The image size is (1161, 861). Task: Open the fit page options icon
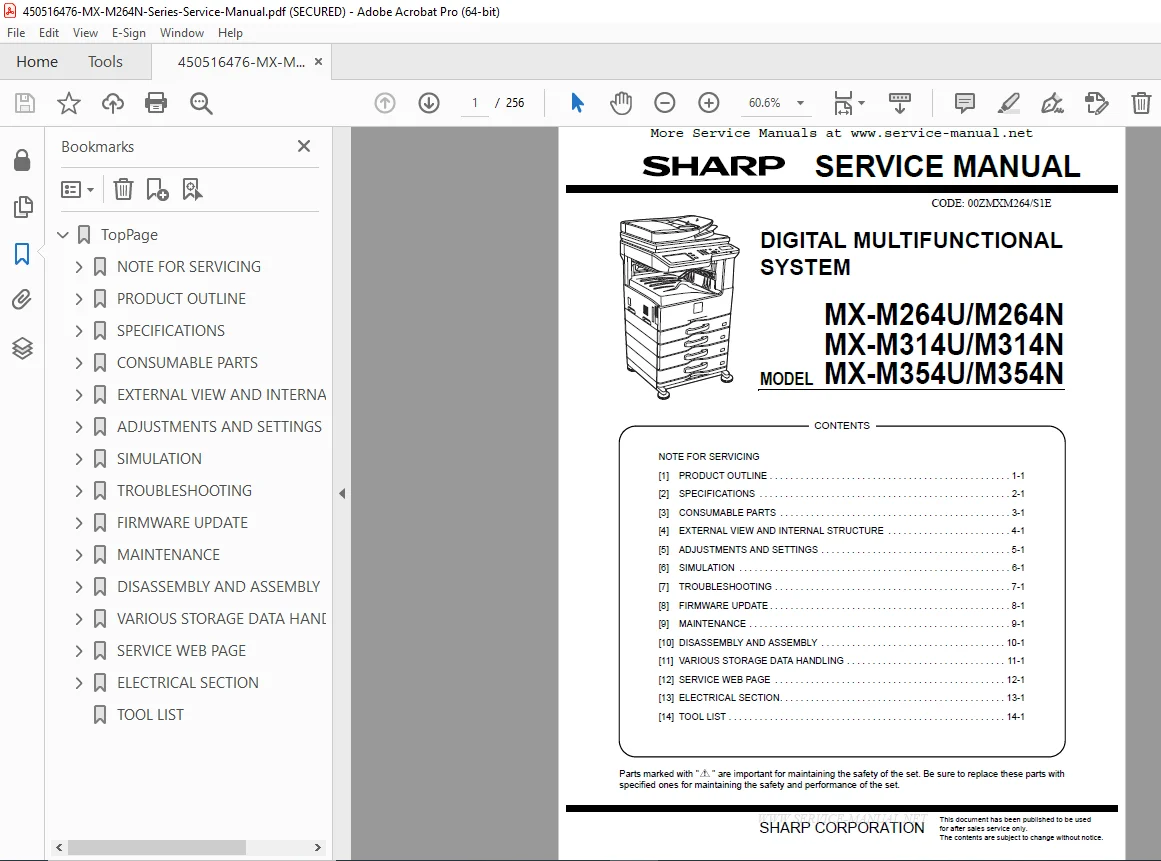[849, 103]
